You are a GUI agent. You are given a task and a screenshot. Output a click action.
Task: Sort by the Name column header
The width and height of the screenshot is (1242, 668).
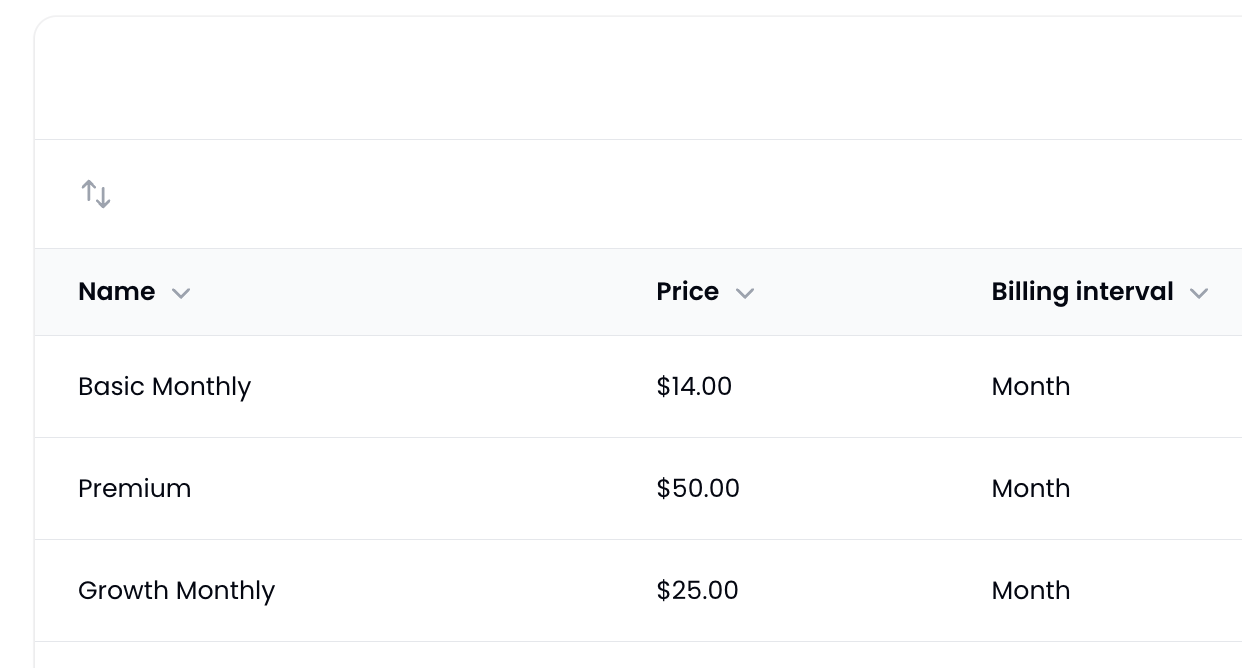117,292
